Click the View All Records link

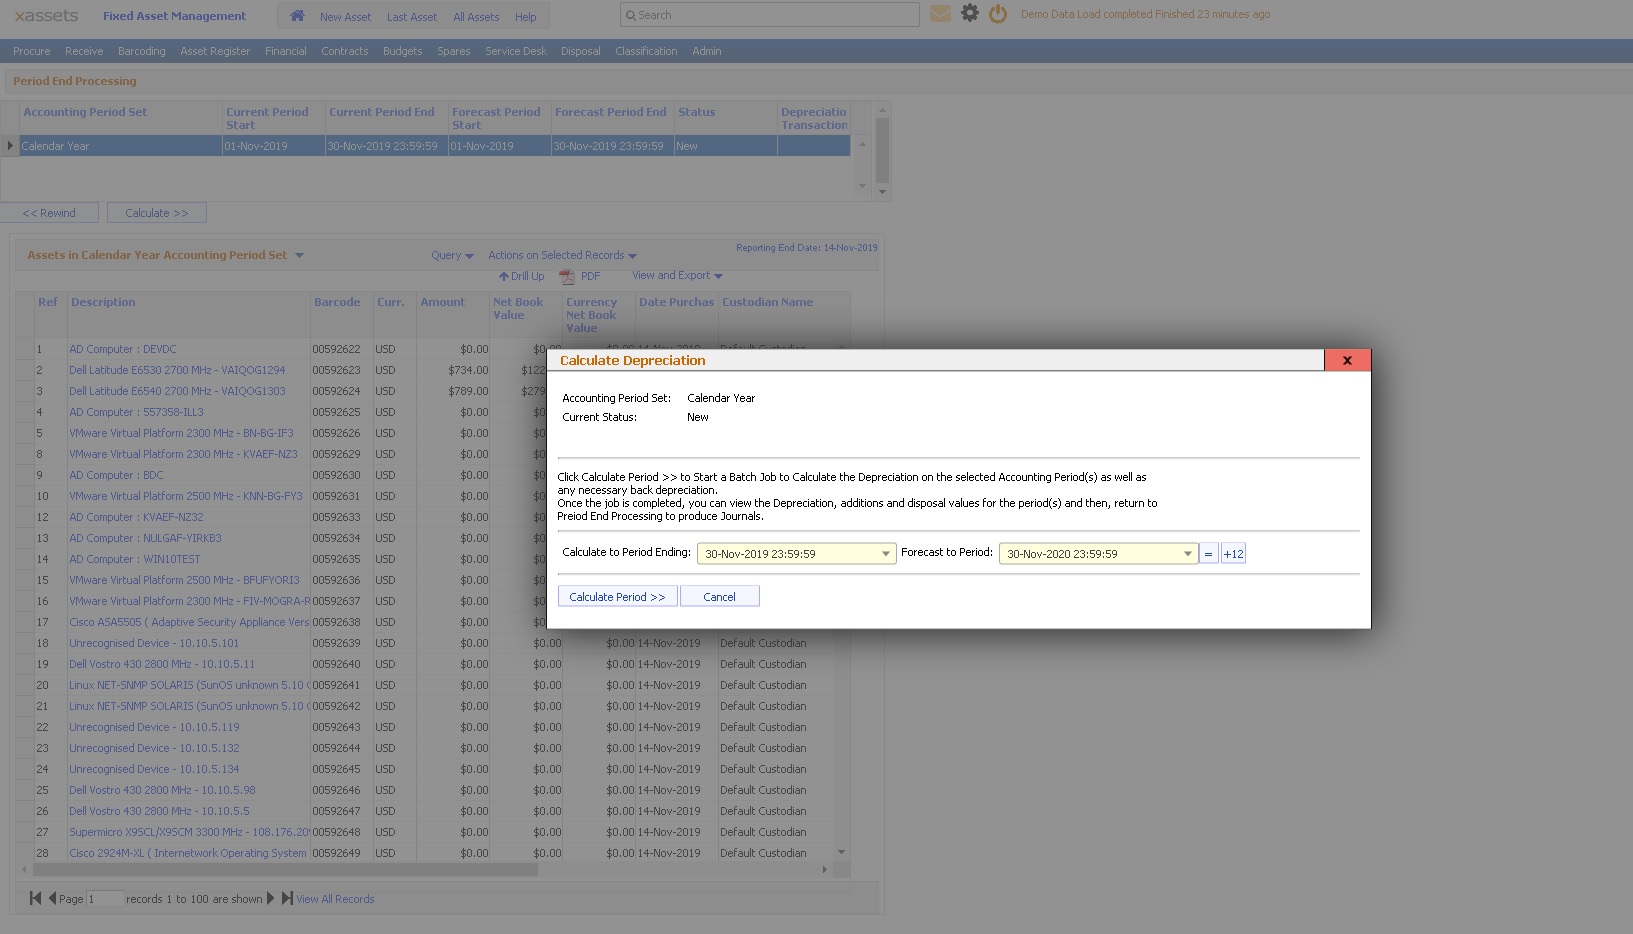point(335,899)
